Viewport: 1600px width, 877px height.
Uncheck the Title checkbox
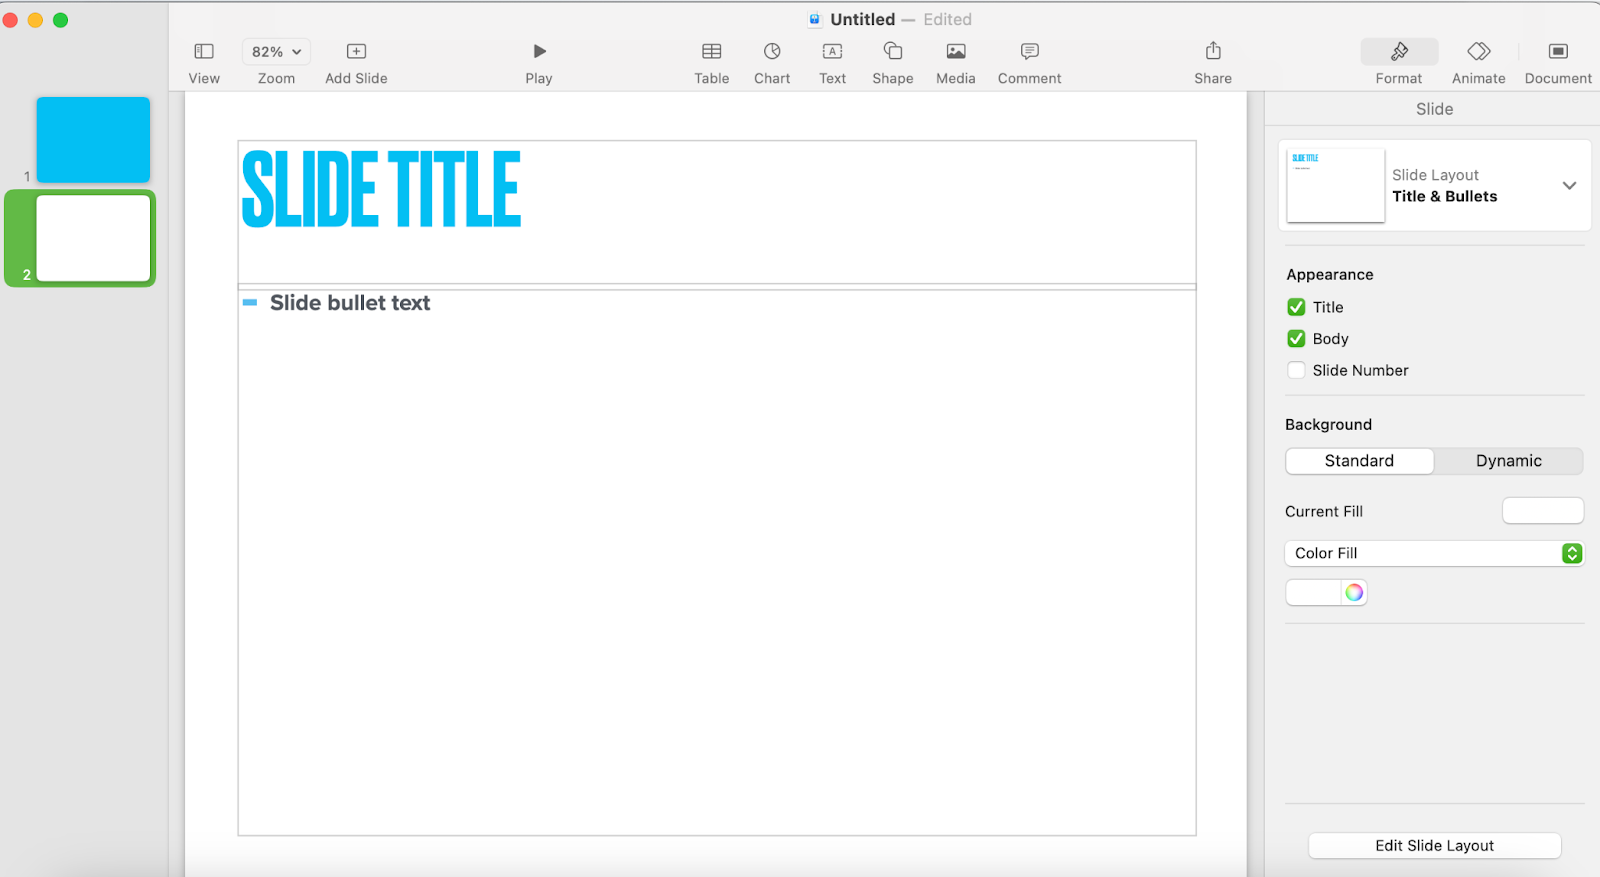(1296, 307)
